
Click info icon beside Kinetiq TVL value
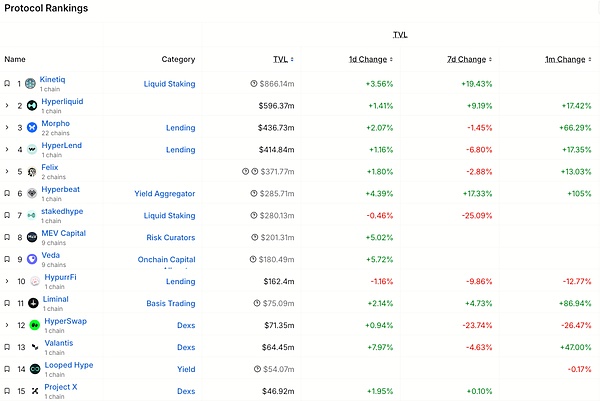pos(254,84)
